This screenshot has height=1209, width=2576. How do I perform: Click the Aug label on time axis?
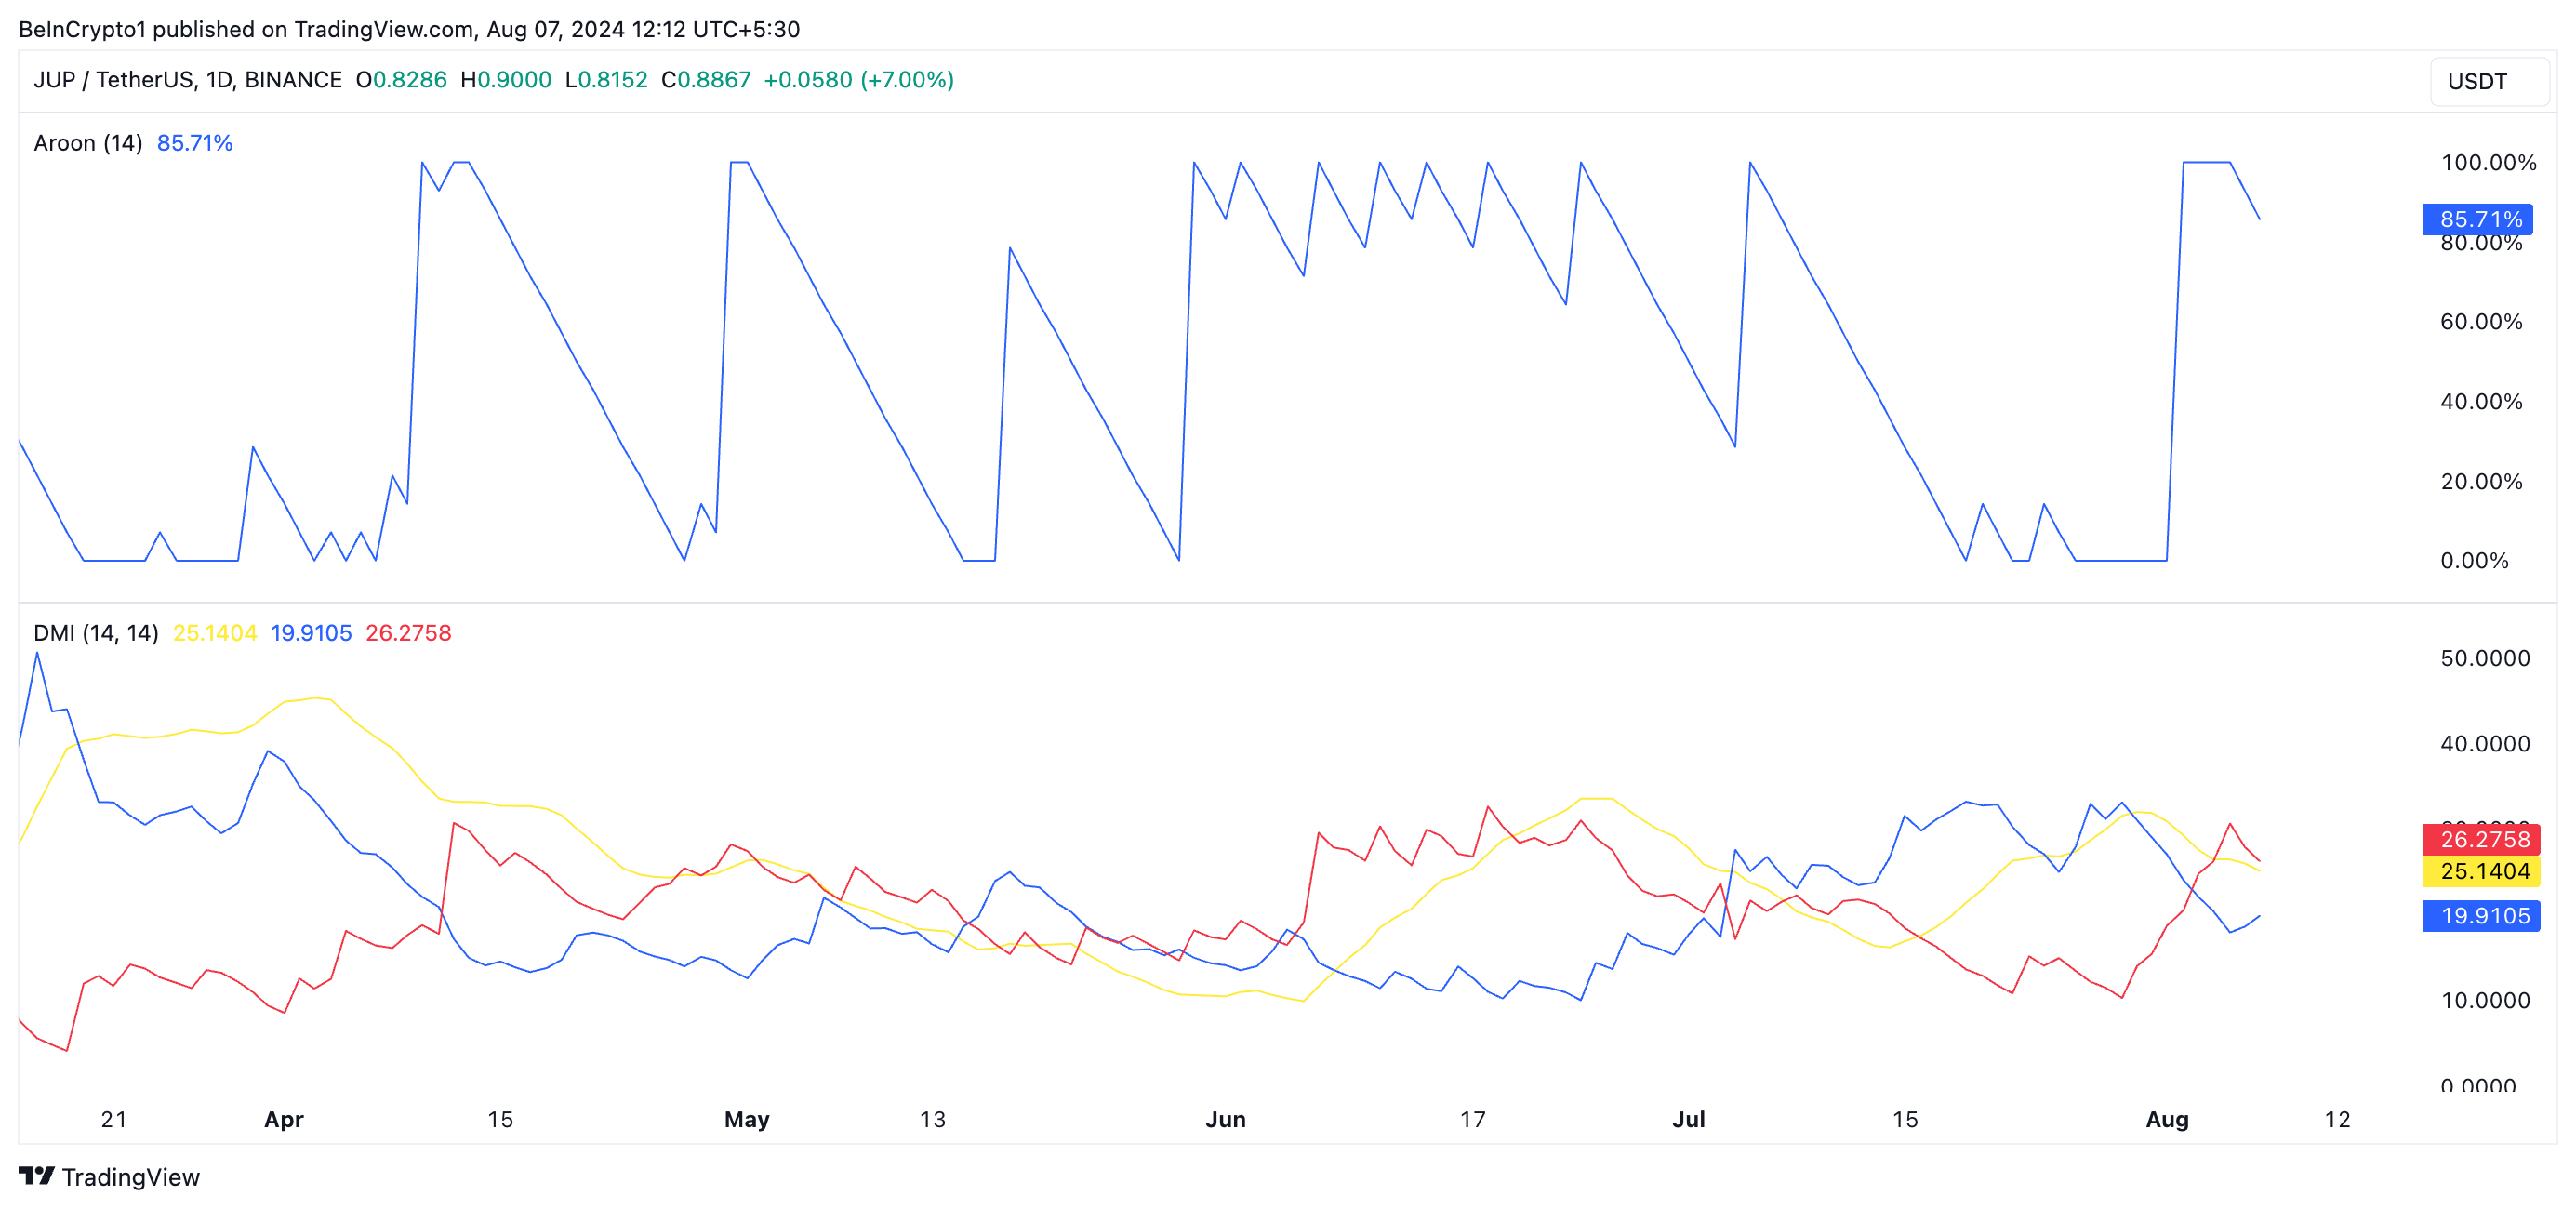click(x=2166, y=1119)
